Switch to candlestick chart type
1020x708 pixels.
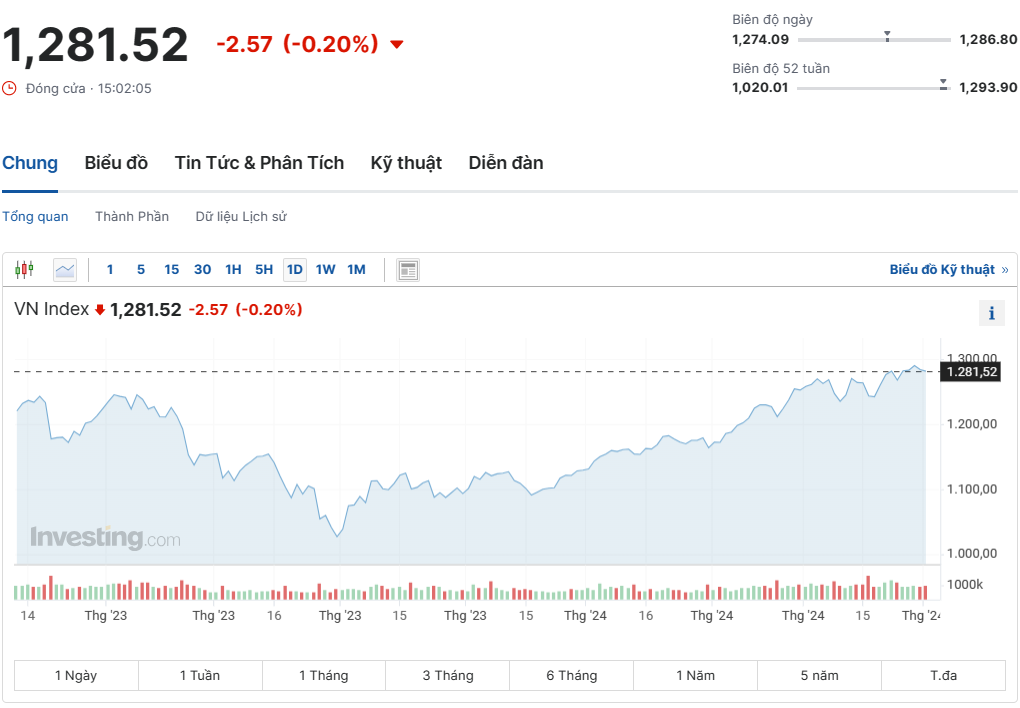24,269
